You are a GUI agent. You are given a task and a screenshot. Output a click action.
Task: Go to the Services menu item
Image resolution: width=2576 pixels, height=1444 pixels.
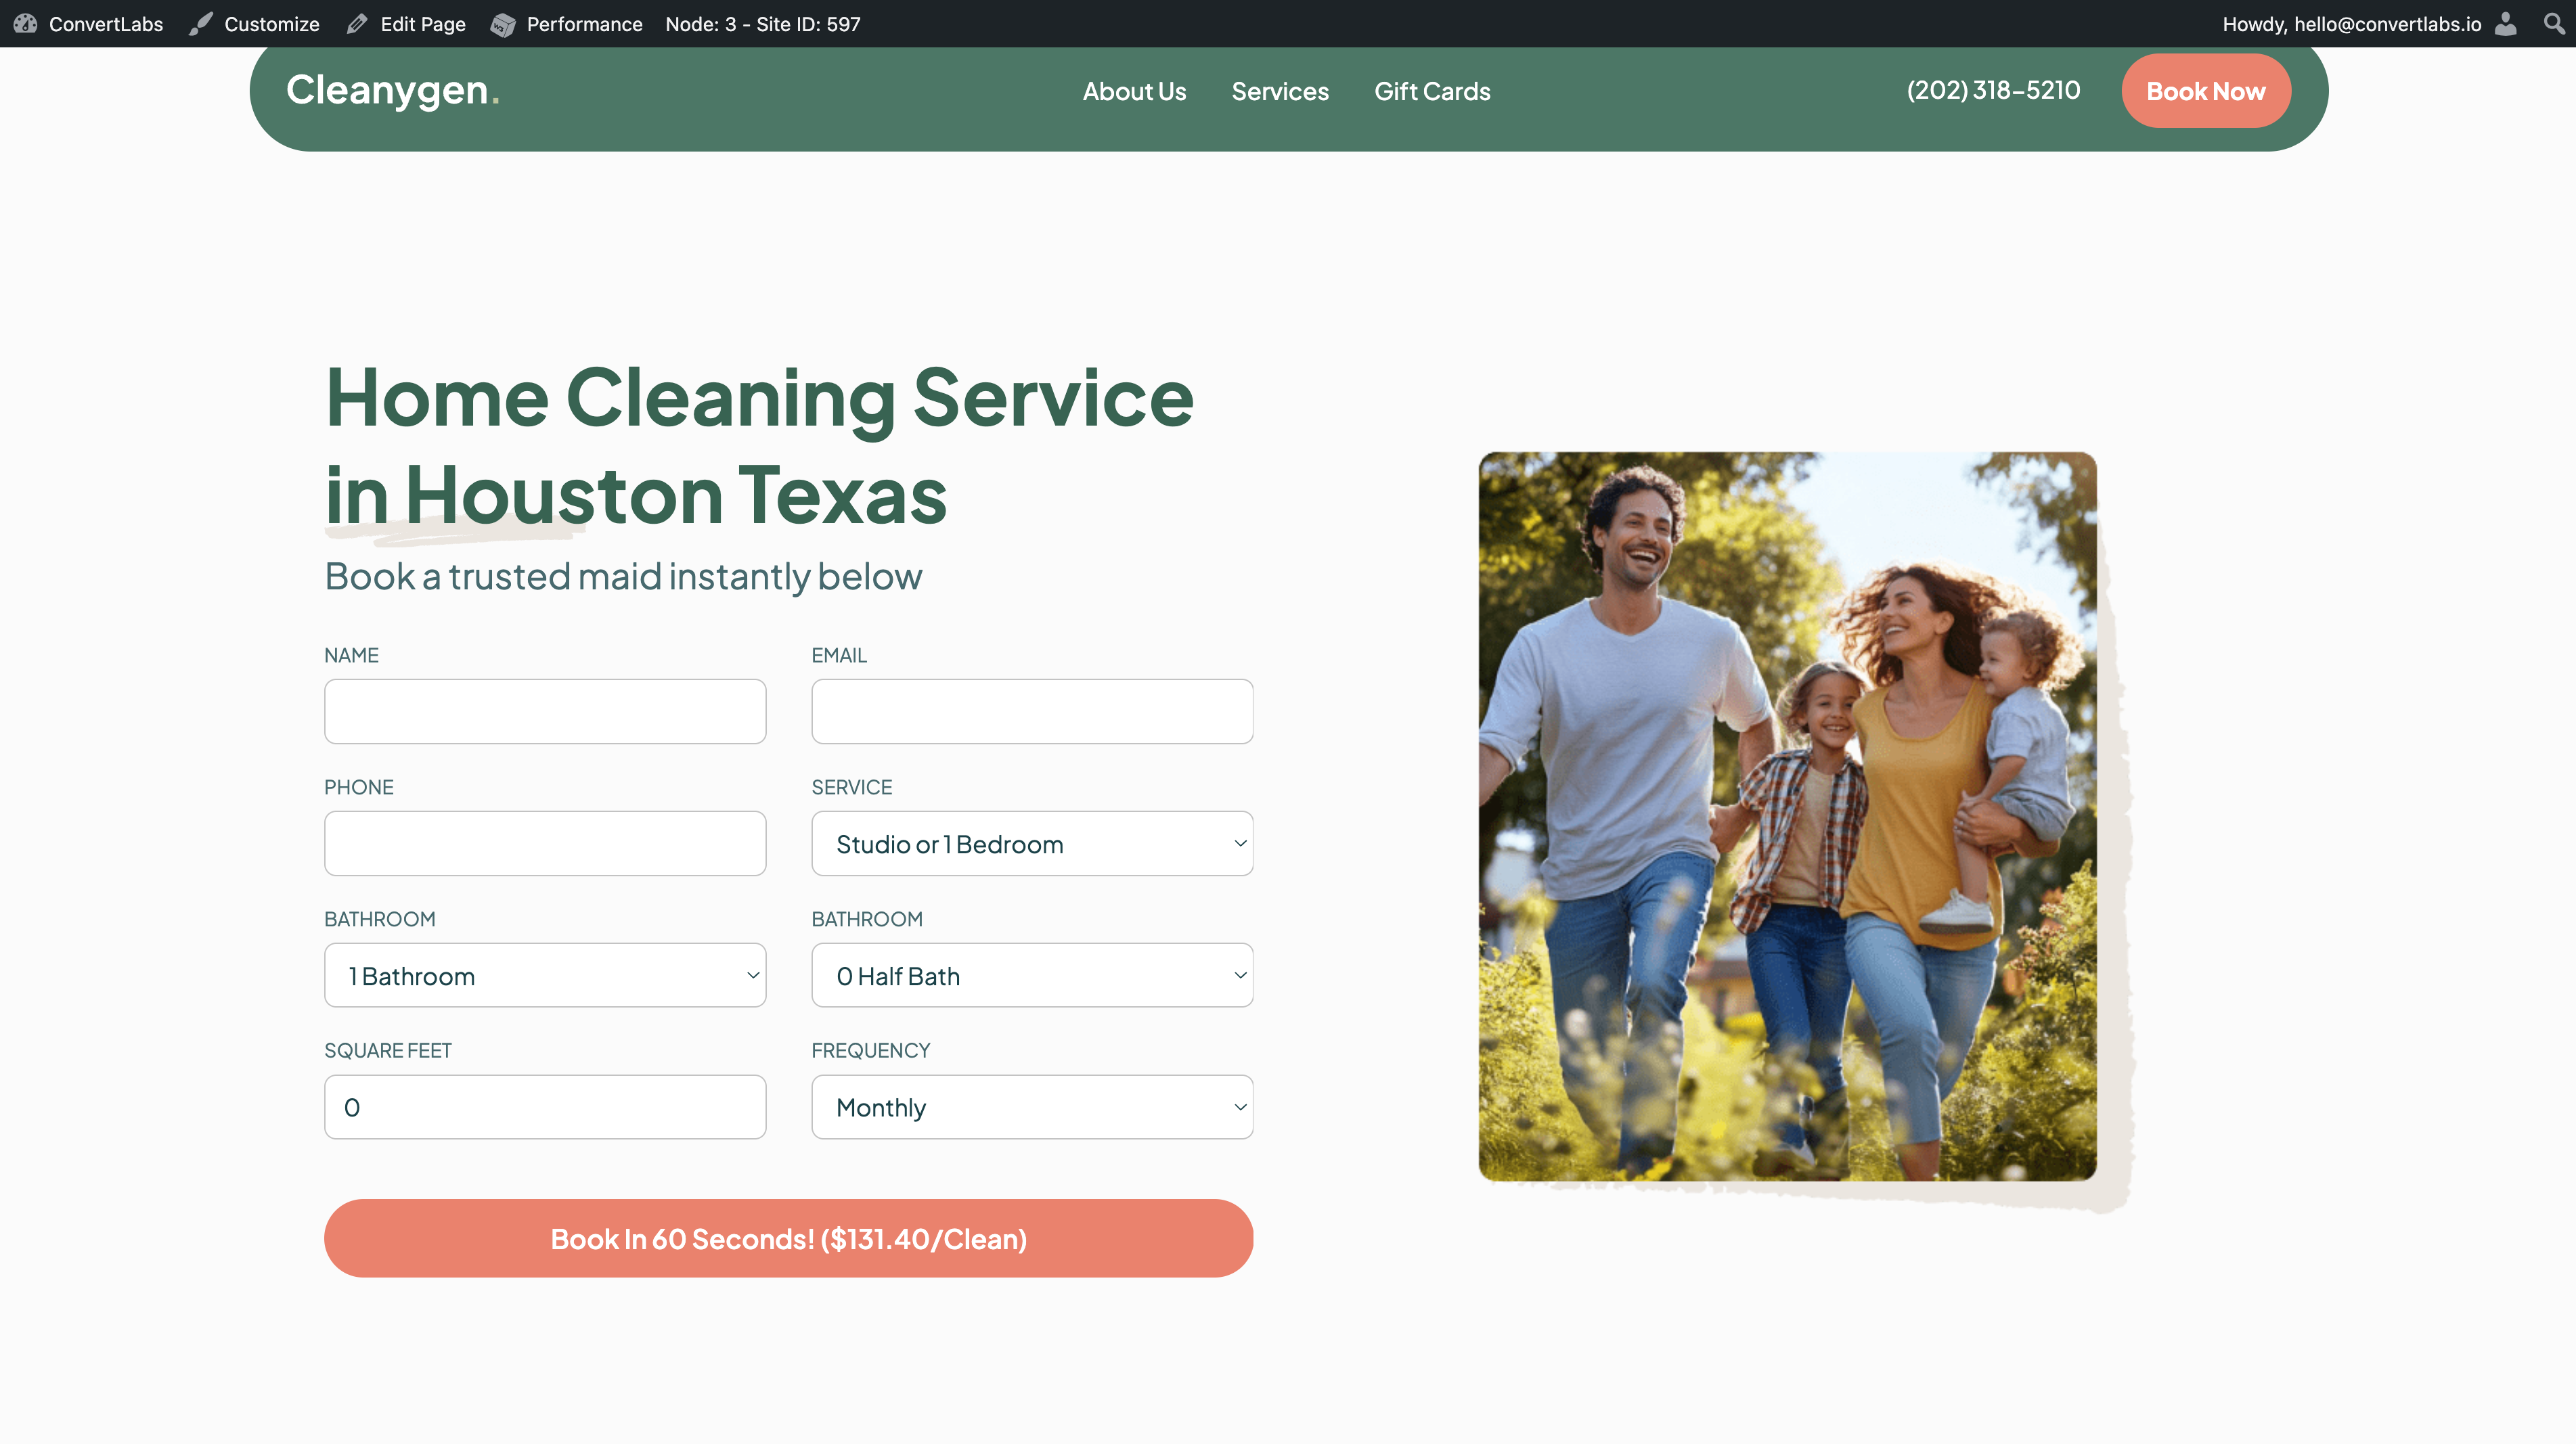(1279, 91)
